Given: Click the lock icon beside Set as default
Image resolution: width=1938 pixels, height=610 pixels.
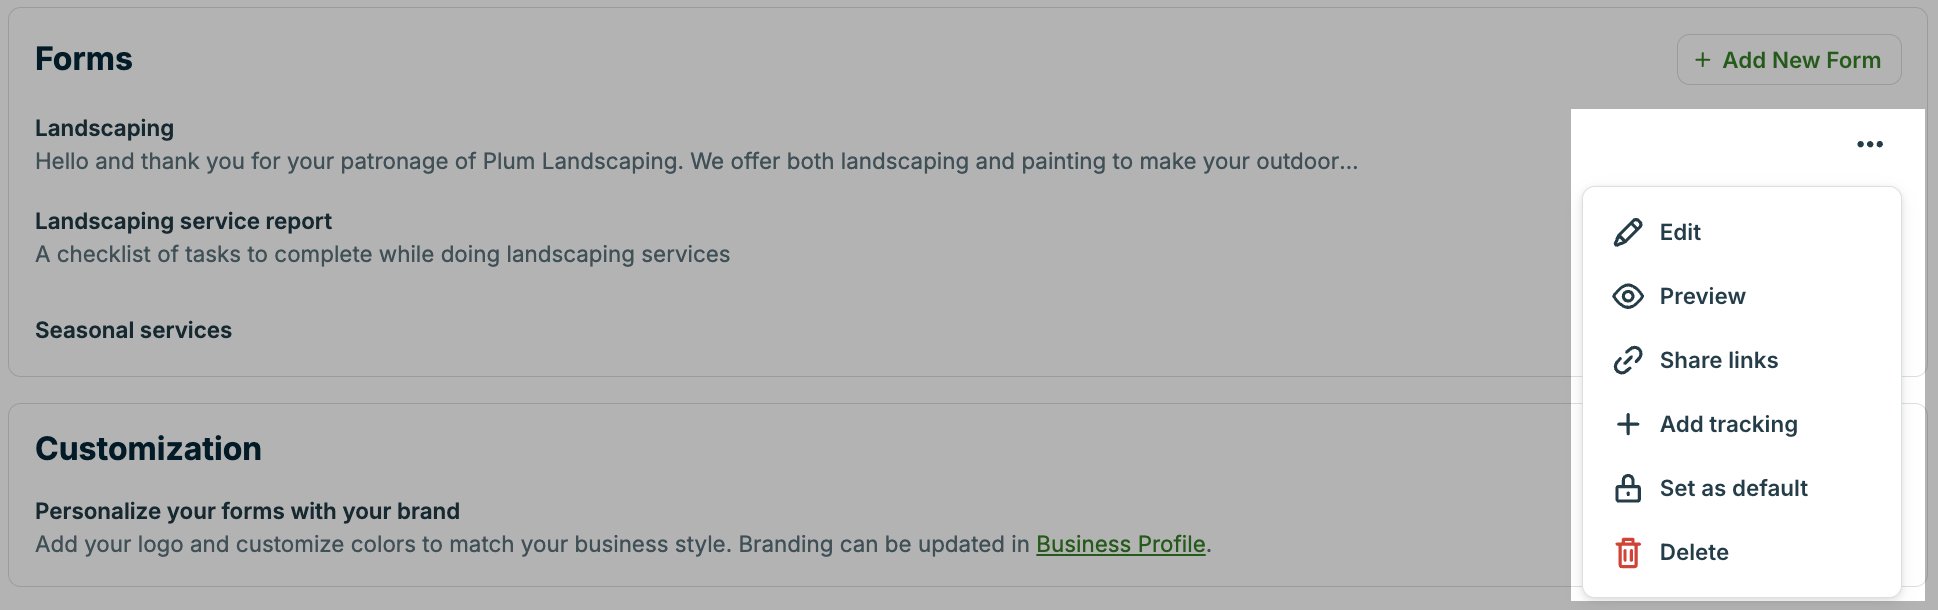Looking at the screenshot, I should coord(1628,488).
